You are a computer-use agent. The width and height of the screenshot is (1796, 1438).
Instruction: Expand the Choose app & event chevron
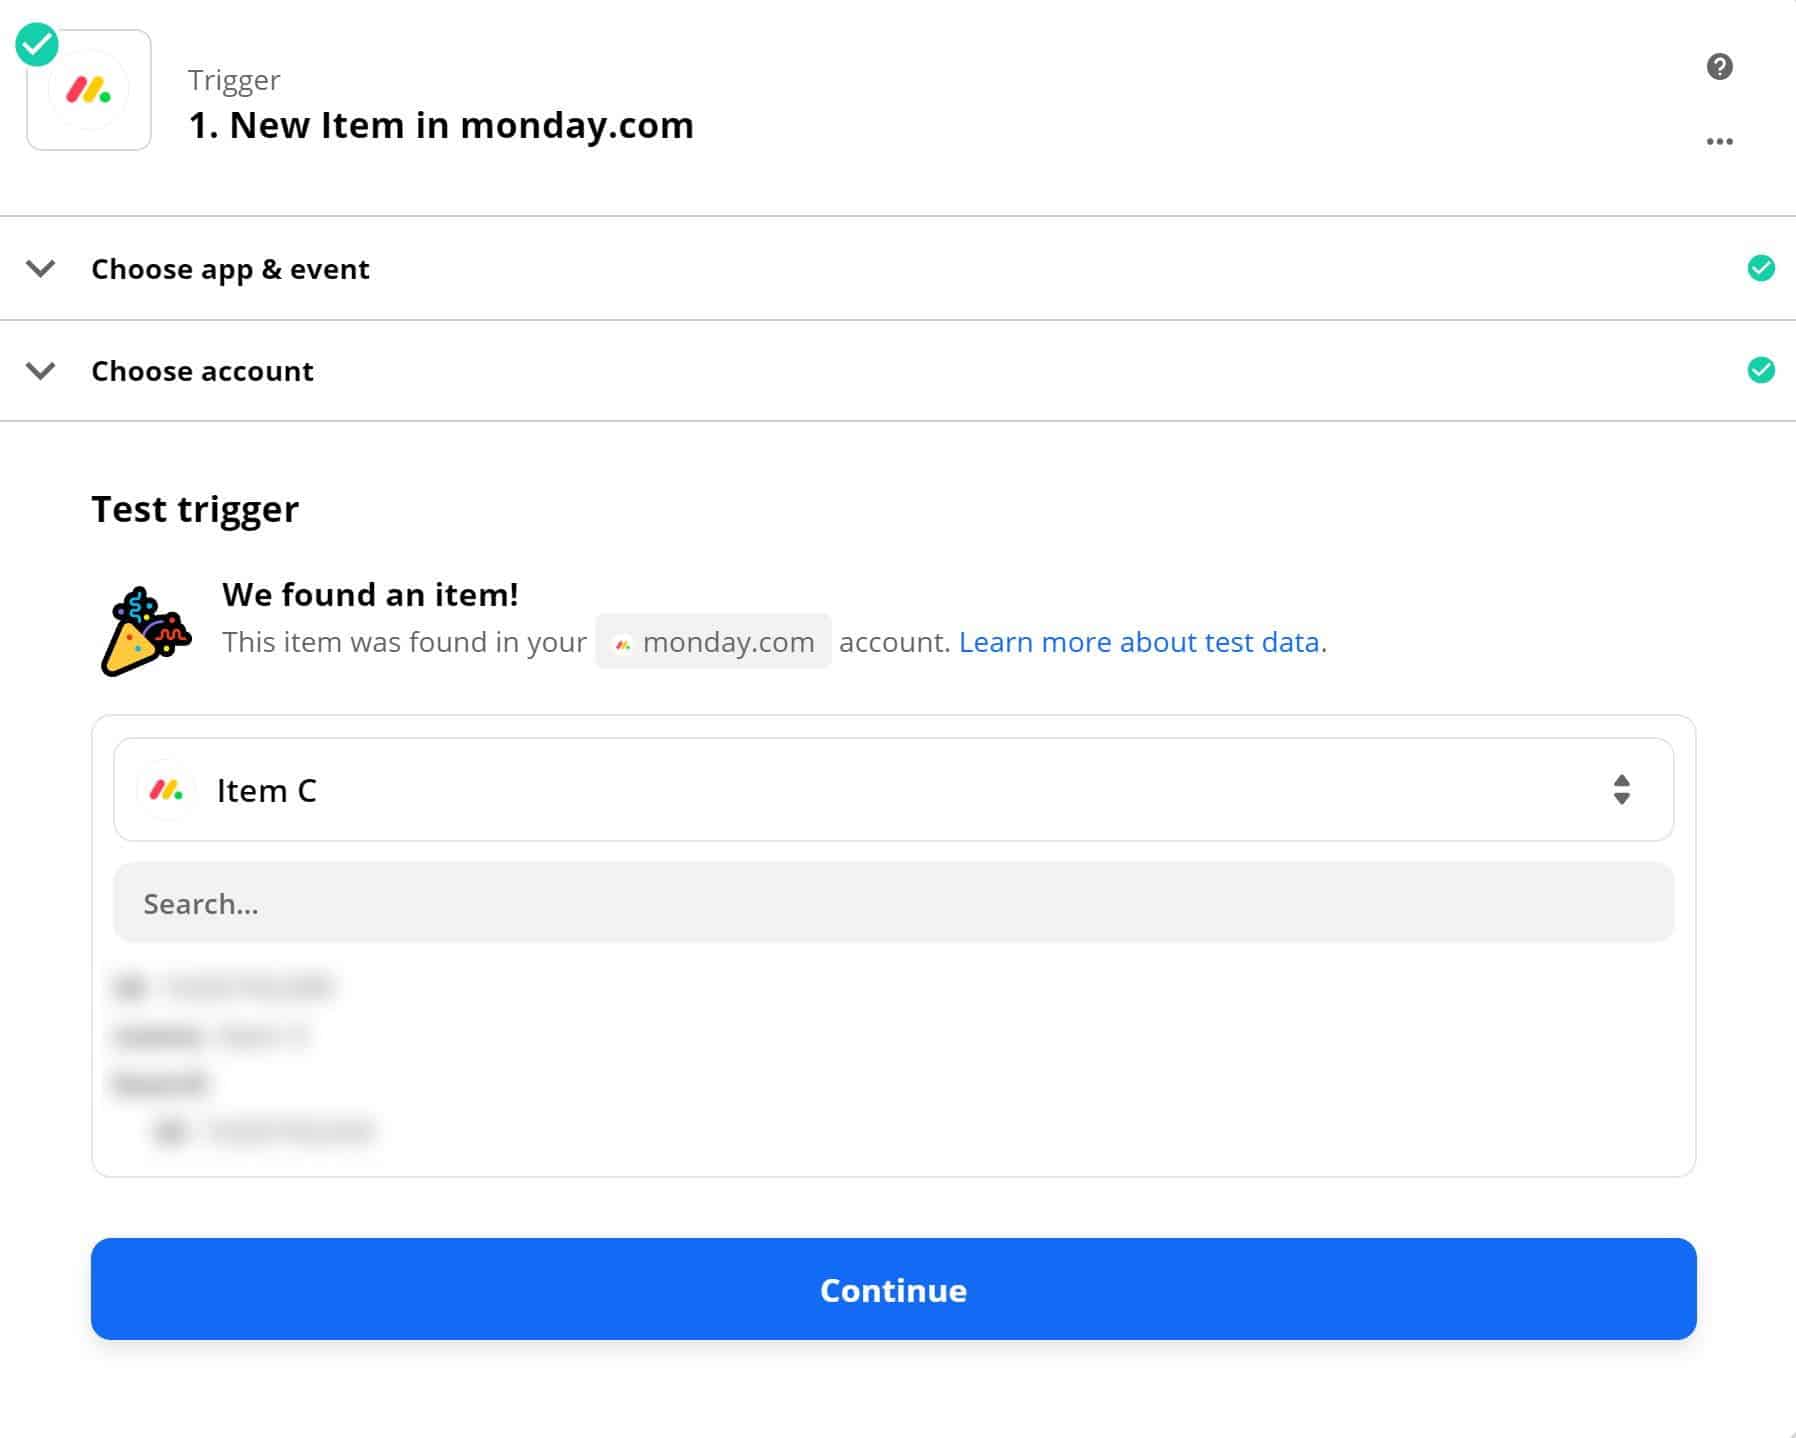pyautogui.click(x=40, y=268)
